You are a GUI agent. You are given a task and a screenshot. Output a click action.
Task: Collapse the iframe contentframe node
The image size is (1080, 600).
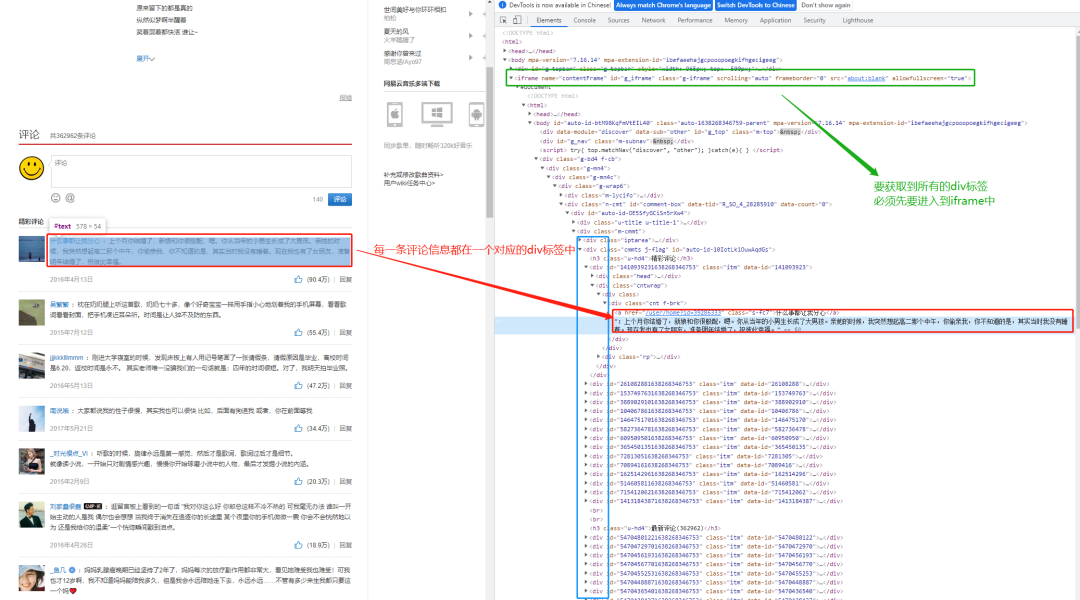511,78
